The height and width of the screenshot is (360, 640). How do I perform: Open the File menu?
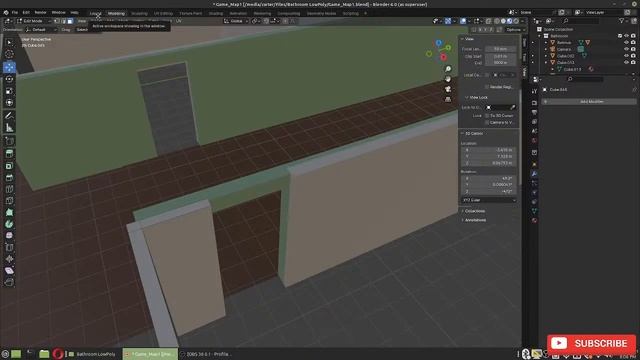pyautogui.click(x=15, y=13)
